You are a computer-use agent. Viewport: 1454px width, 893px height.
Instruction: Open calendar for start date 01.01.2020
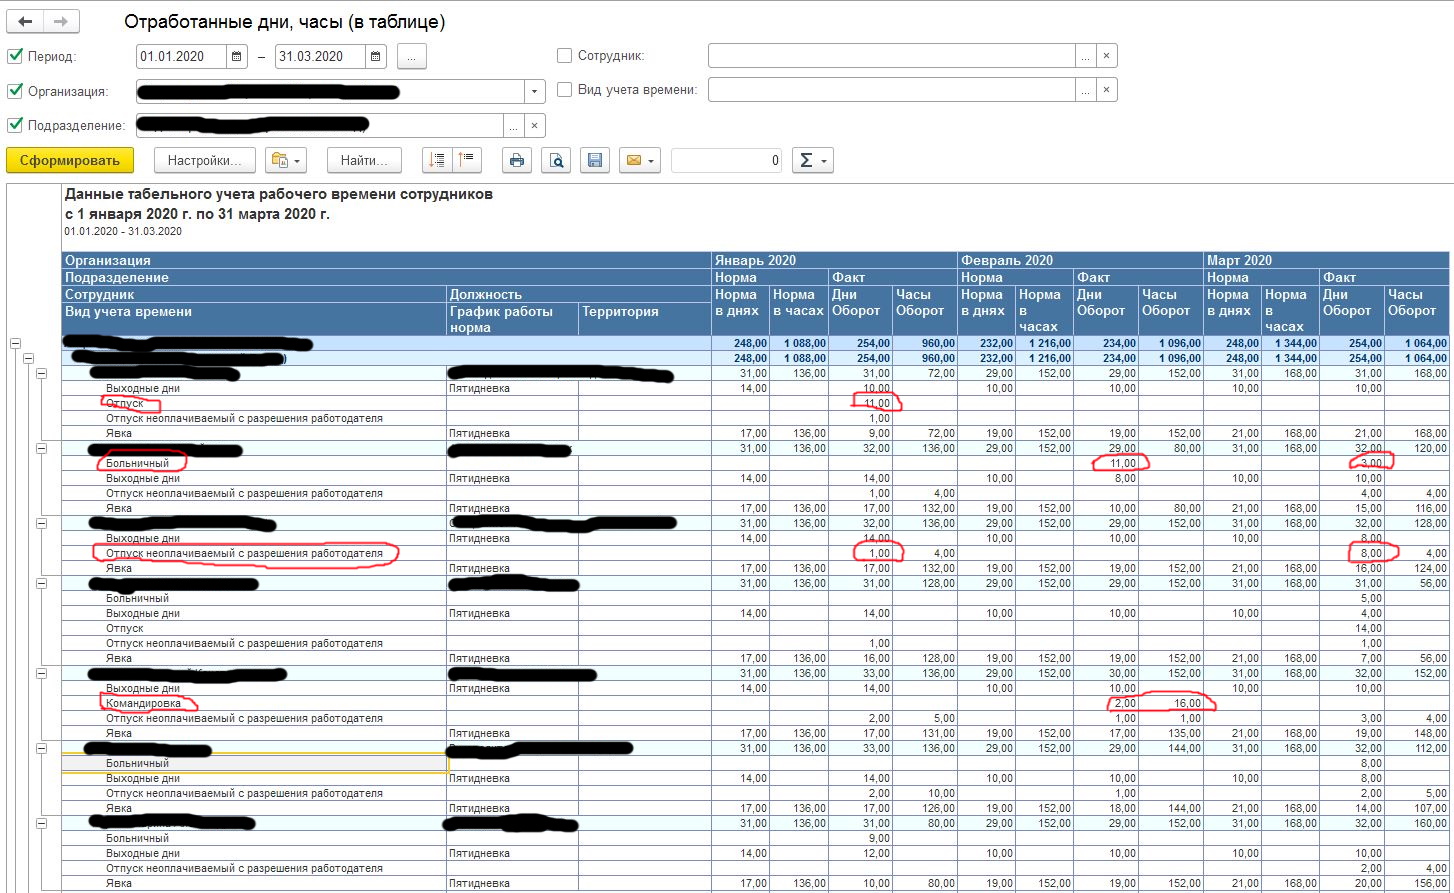click(237, 57)
